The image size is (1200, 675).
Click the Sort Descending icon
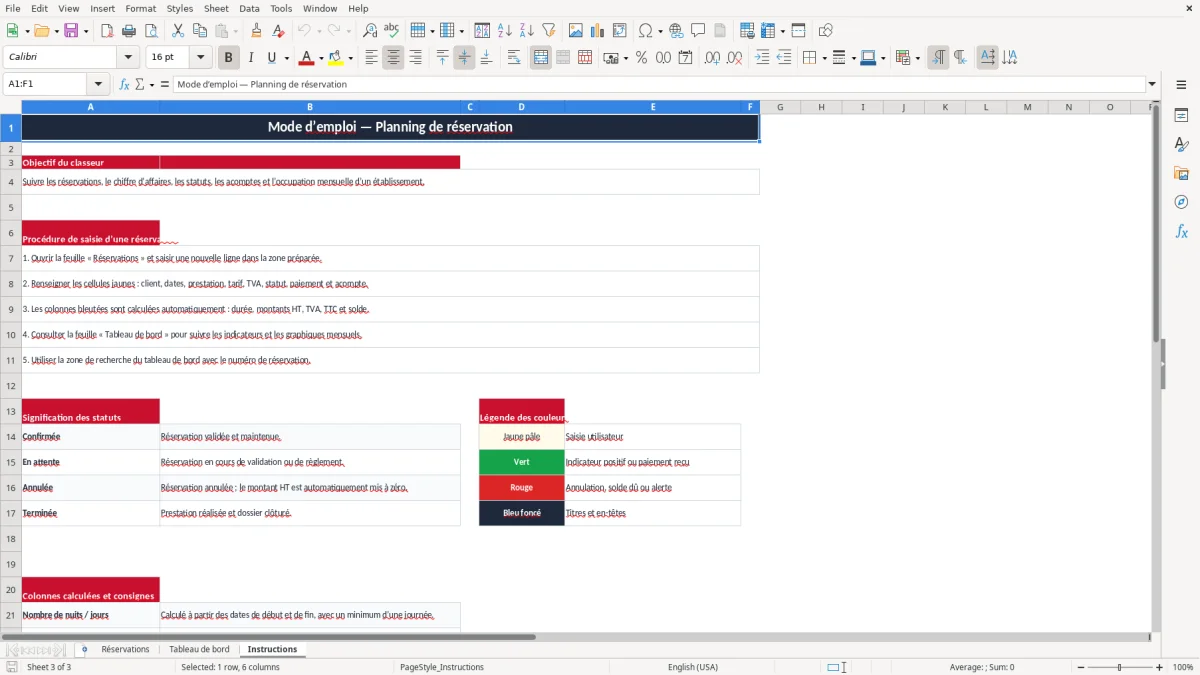(x=527, y=31)
